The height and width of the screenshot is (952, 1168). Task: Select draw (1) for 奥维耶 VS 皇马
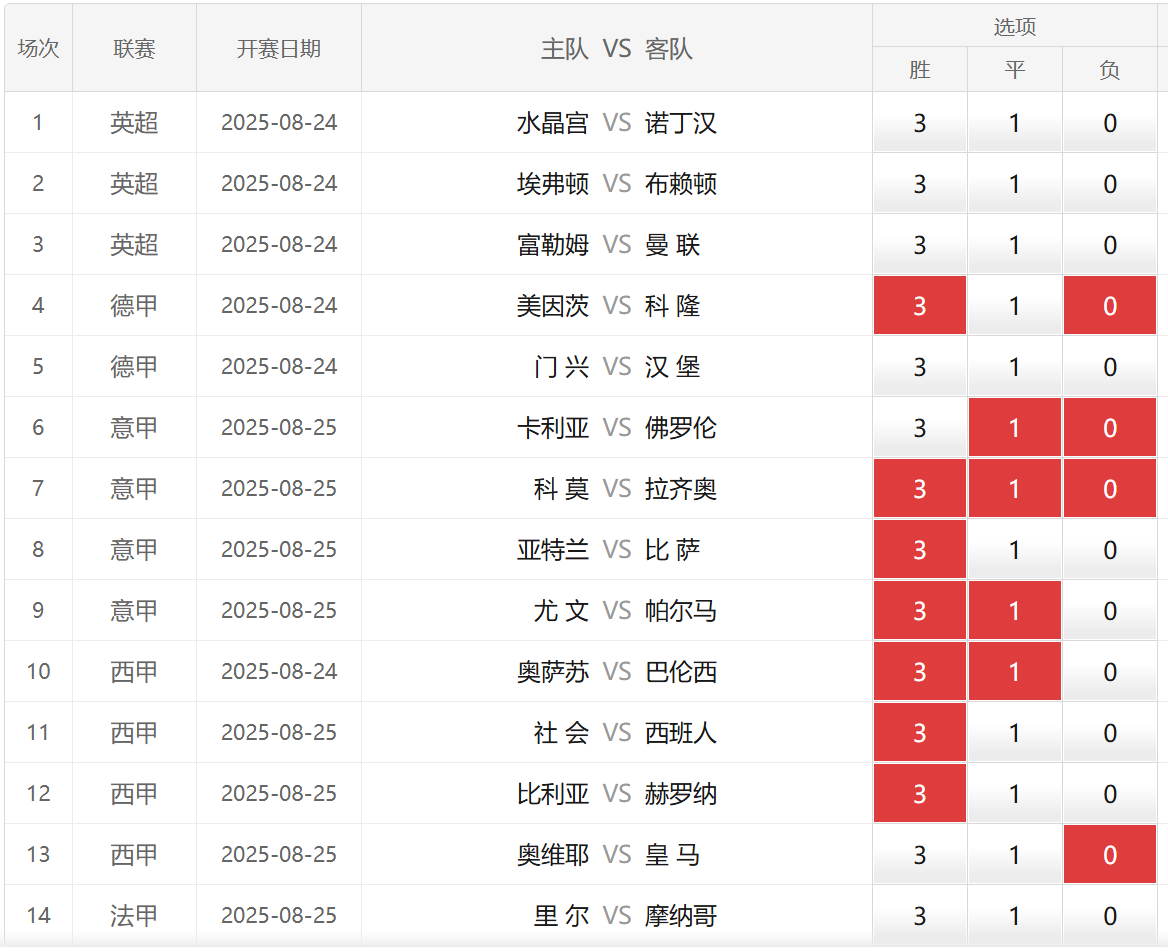(1015, 855)
